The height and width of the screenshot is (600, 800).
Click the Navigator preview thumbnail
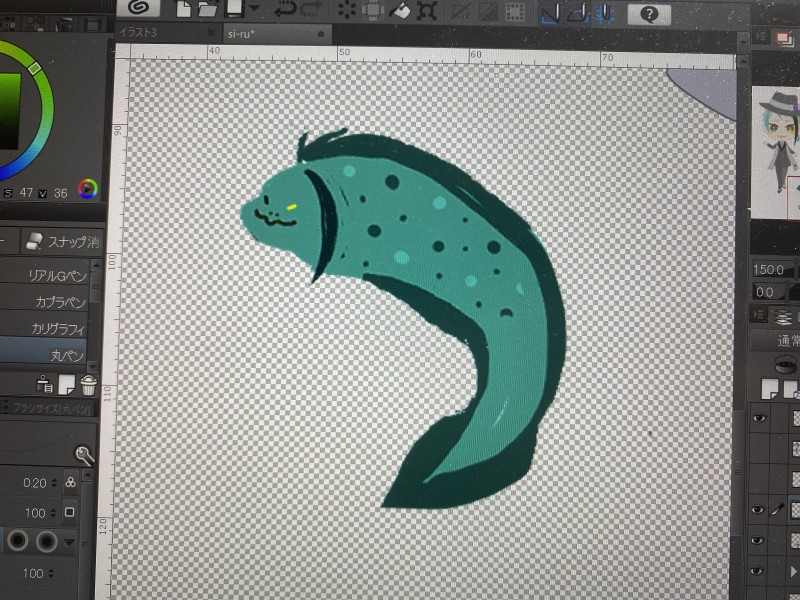point(776,152)
